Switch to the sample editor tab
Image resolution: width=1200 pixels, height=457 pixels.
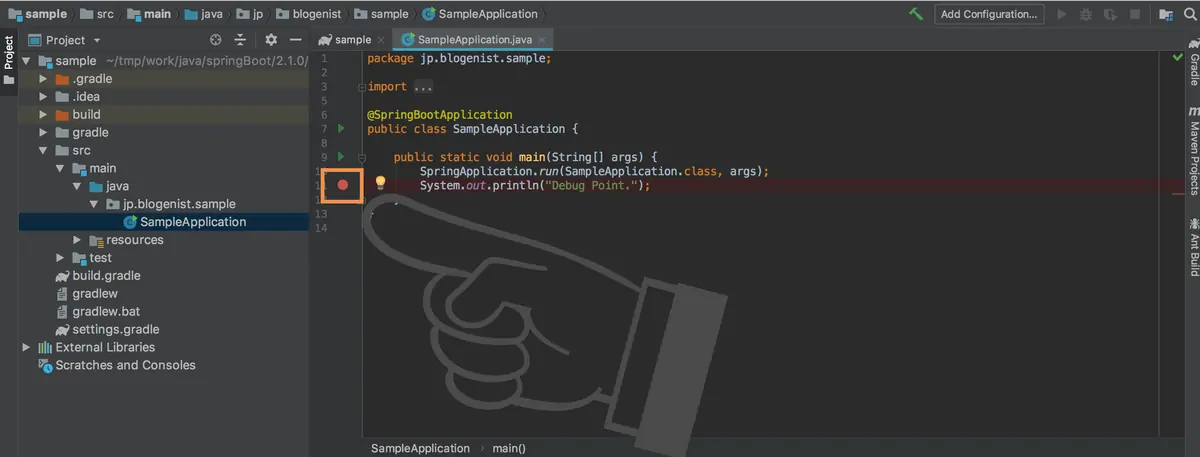pyautogui.click(x=345, y=40)
